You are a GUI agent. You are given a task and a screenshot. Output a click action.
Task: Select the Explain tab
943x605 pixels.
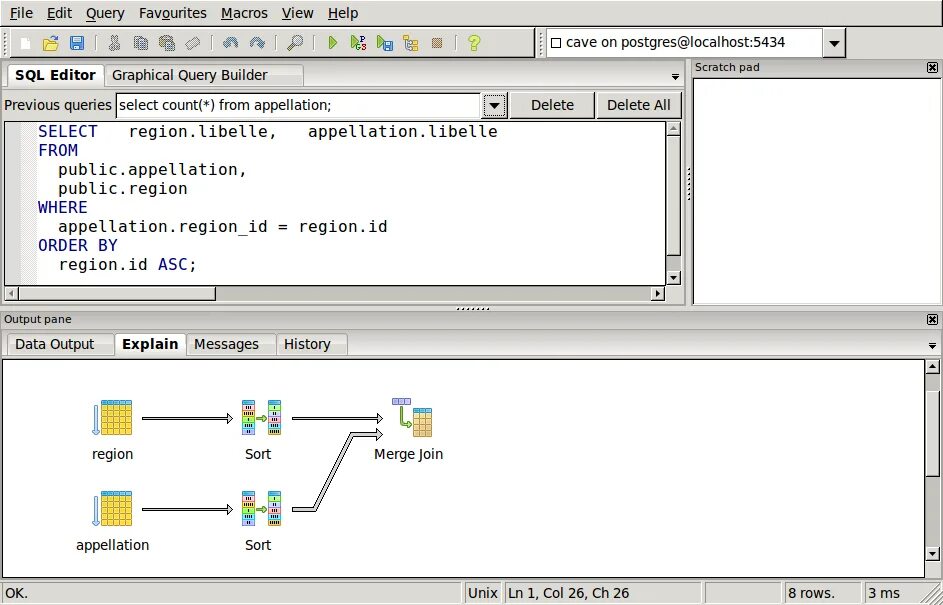pos(150,344)
